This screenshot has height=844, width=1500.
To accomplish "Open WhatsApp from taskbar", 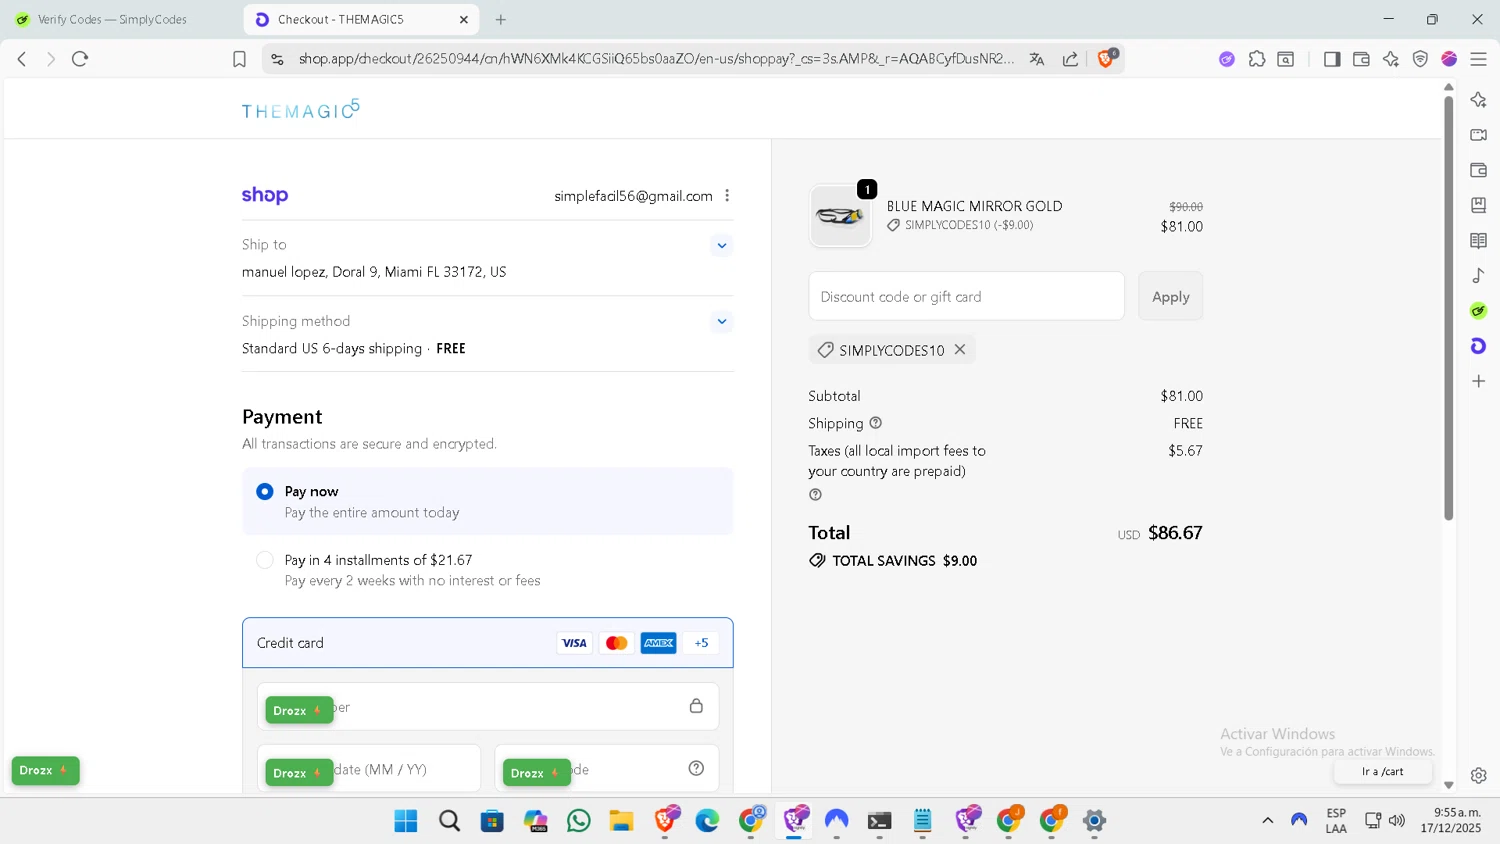I will click(x=579, y=821).
